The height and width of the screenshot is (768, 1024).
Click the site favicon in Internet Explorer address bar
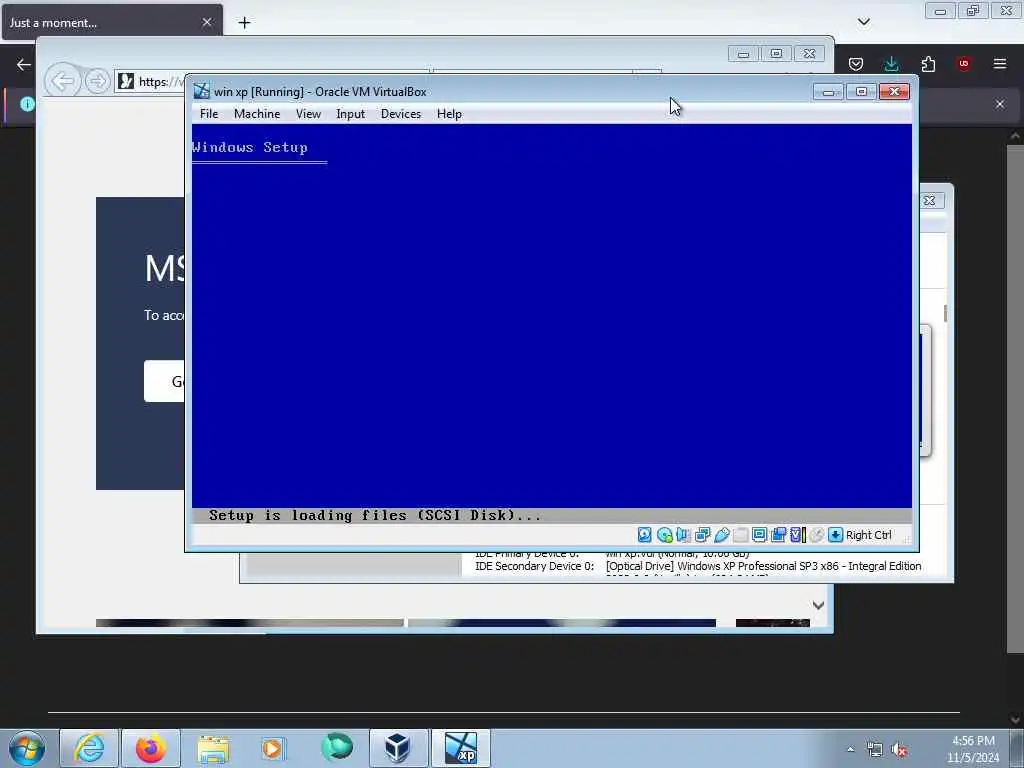click(127, 82)
